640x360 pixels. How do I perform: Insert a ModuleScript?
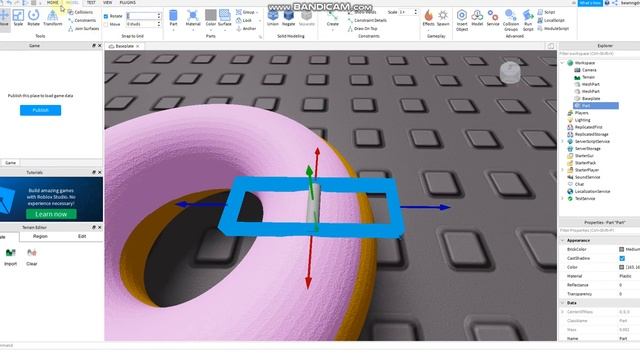pos(553,29)
